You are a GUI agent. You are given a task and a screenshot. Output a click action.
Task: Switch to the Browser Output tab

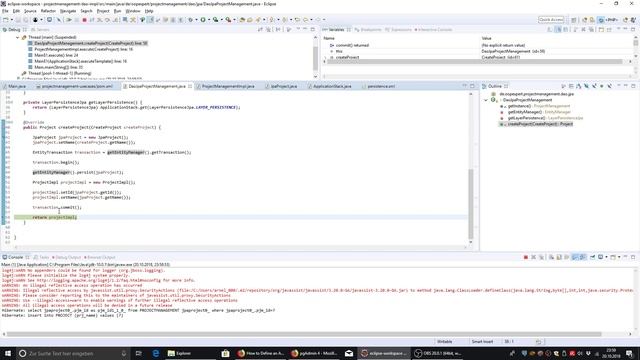100,257
